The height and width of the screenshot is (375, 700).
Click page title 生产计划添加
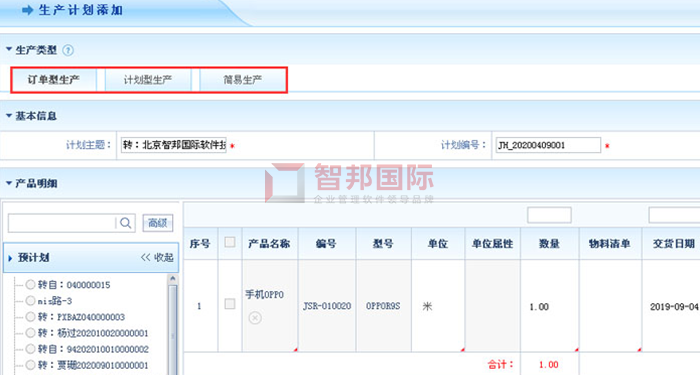81,10
